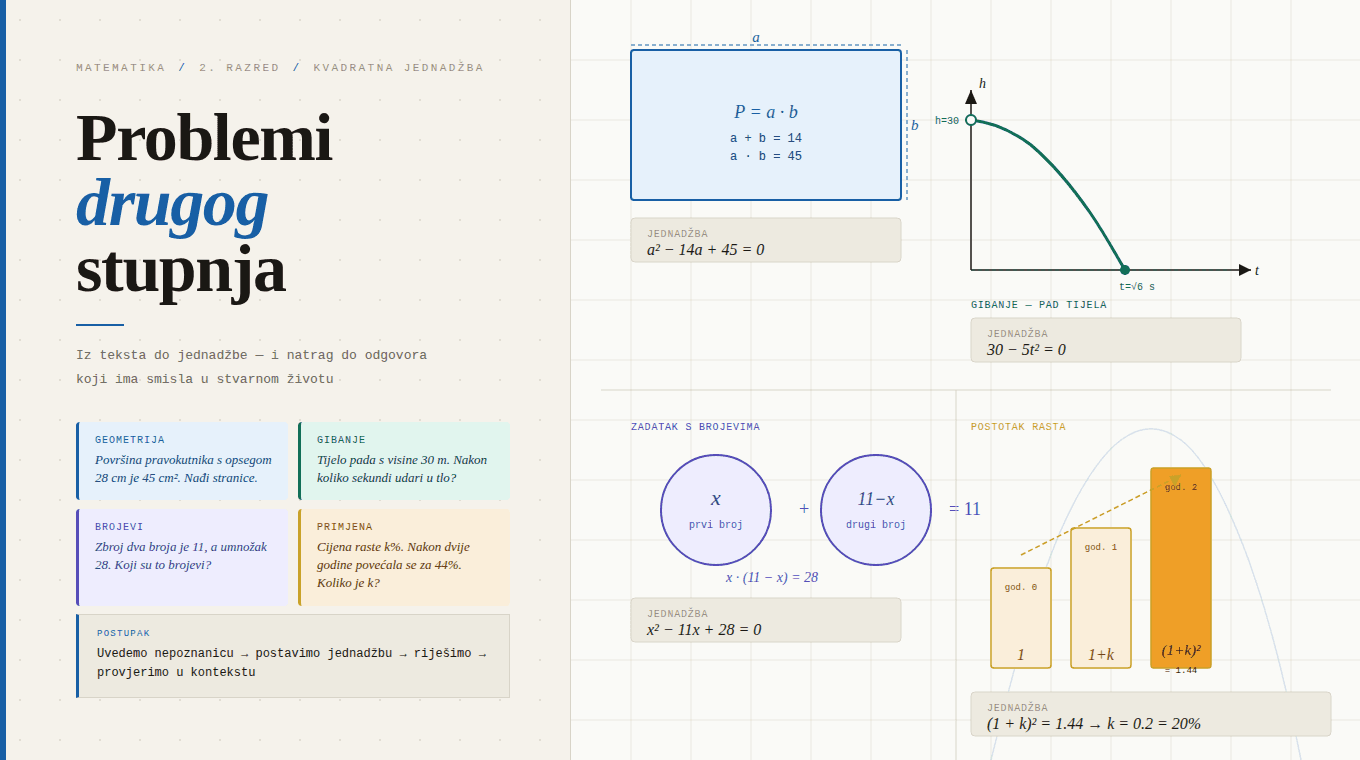Click equation a² − 14a + 45 = 0

(x=706, y=249)
